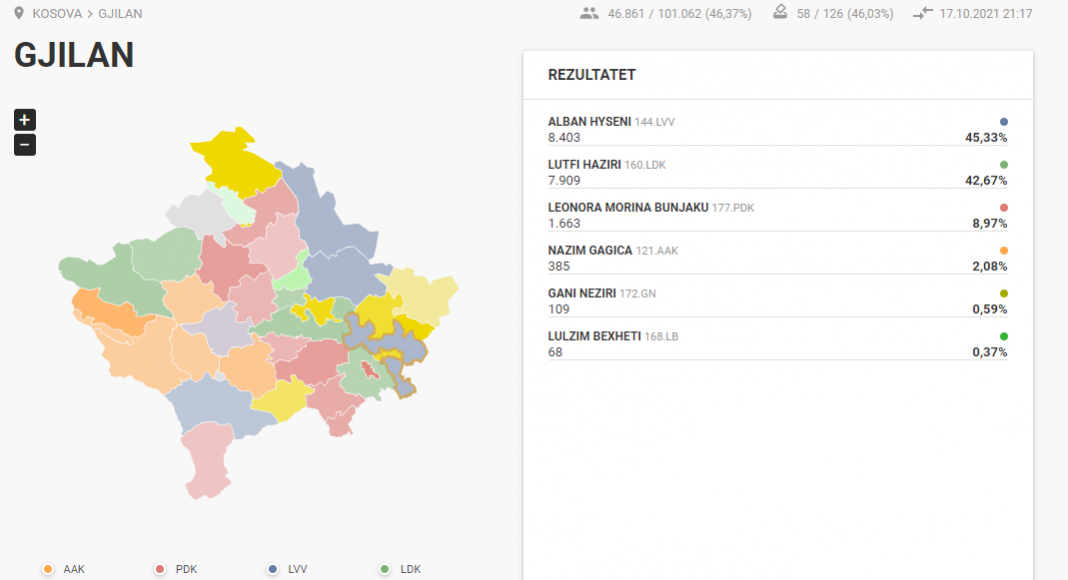Click the LDK legend dot
1068x580 pixels.
[x=385, y=569]
